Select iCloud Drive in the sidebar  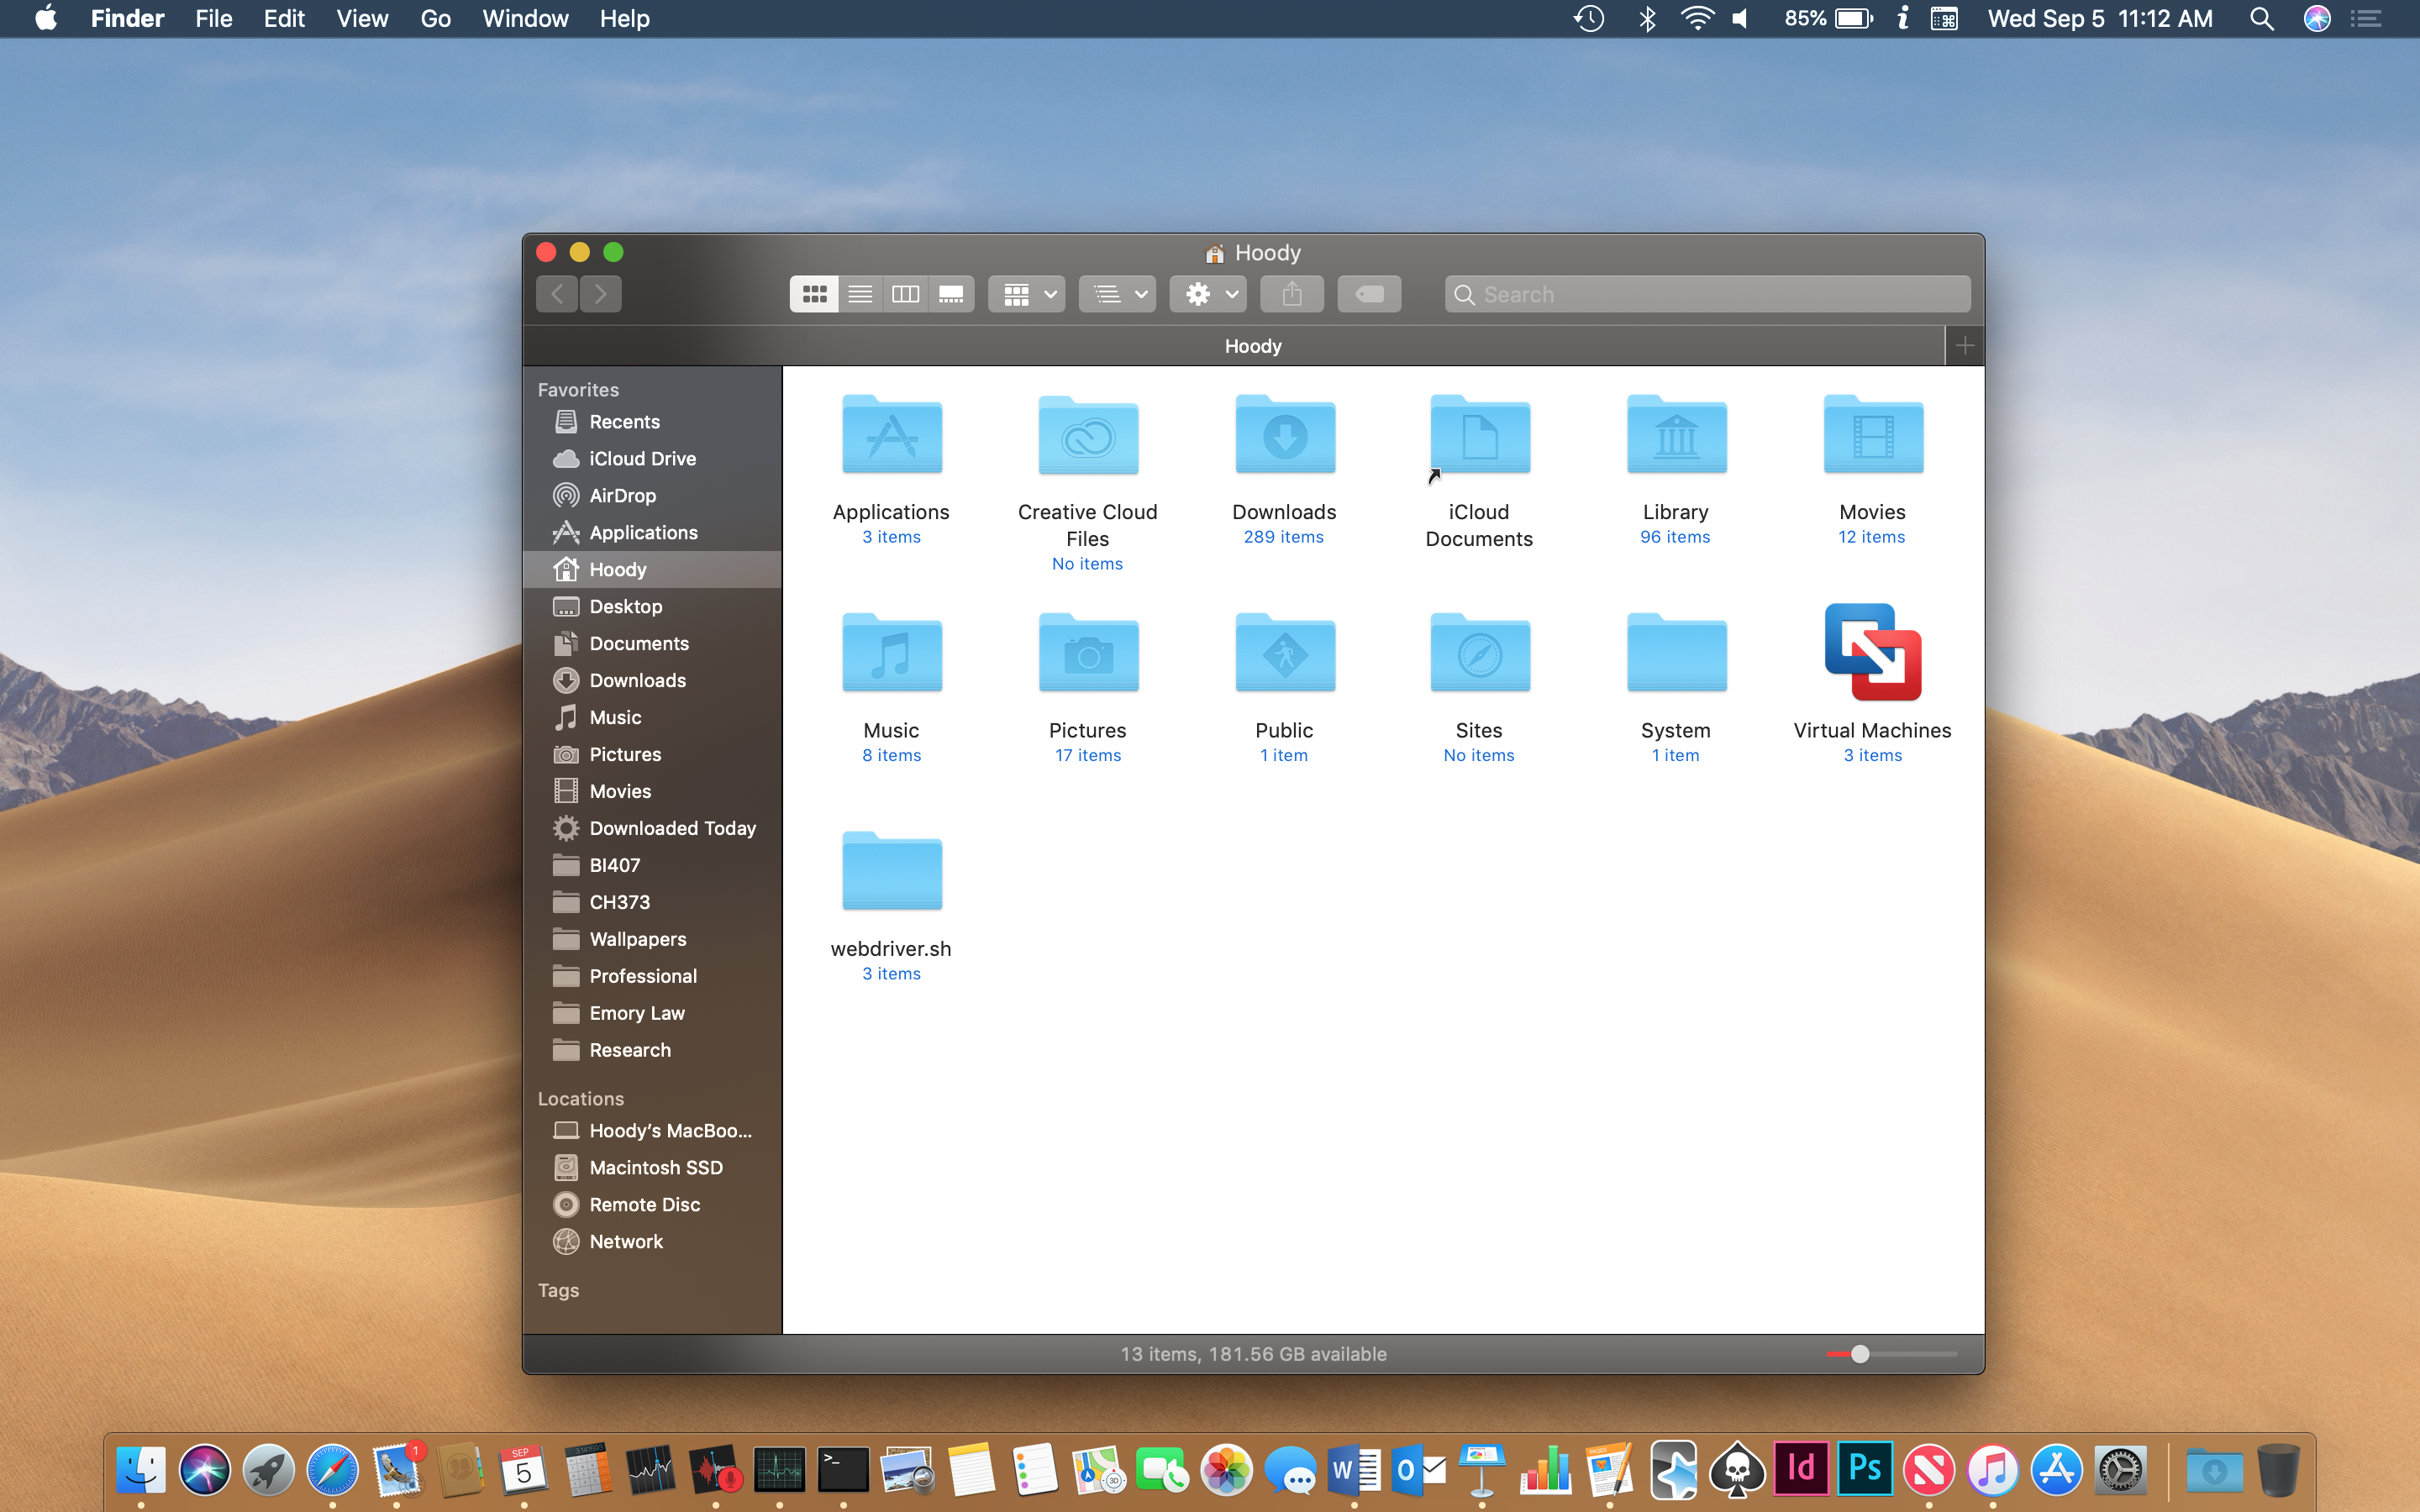pyautogui.click(x=652, y=459)
